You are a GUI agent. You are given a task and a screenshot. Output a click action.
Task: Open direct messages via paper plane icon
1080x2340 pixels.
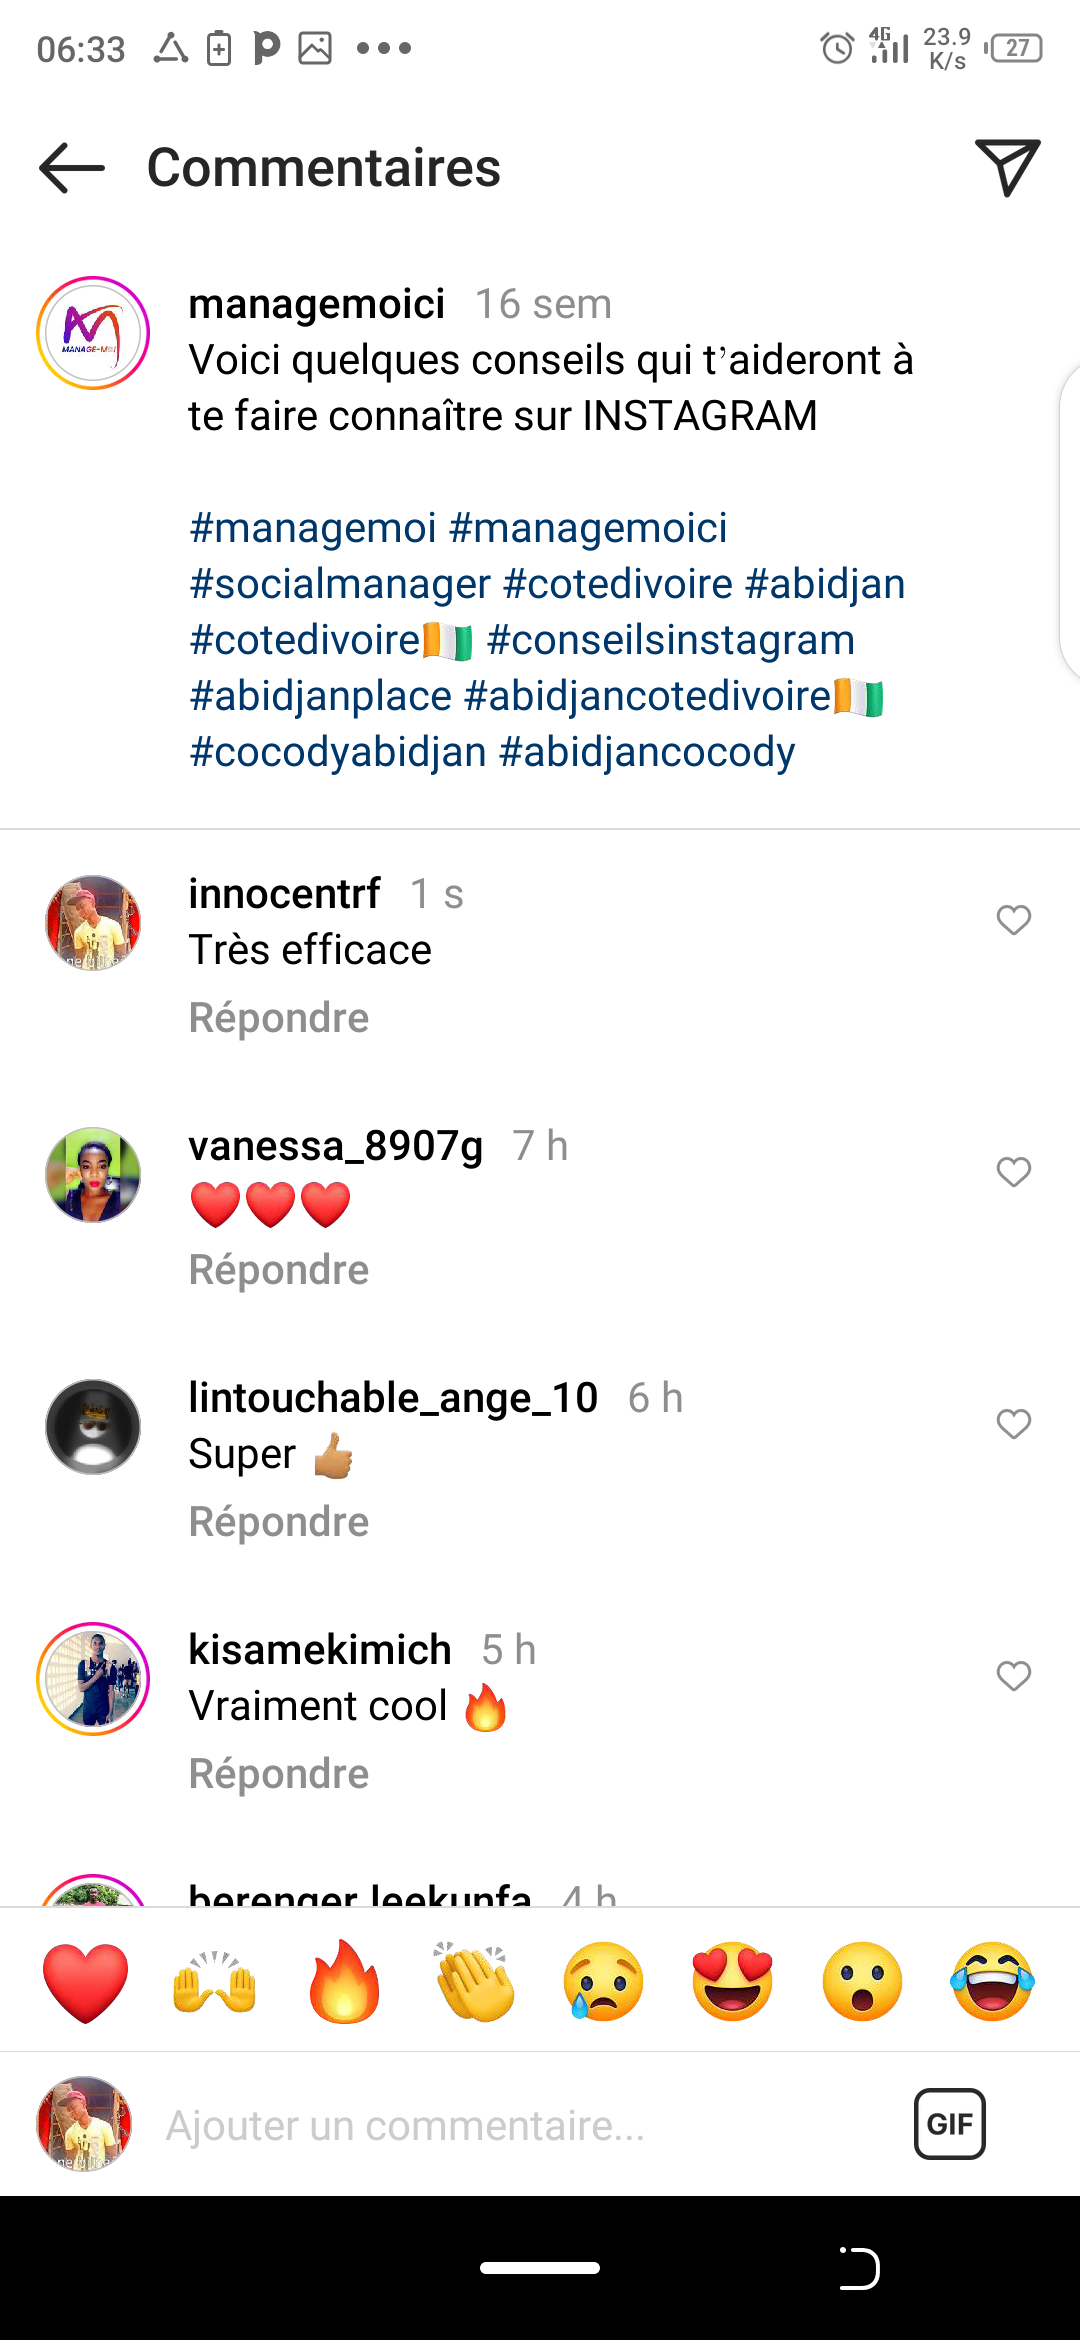(1006, 167)
